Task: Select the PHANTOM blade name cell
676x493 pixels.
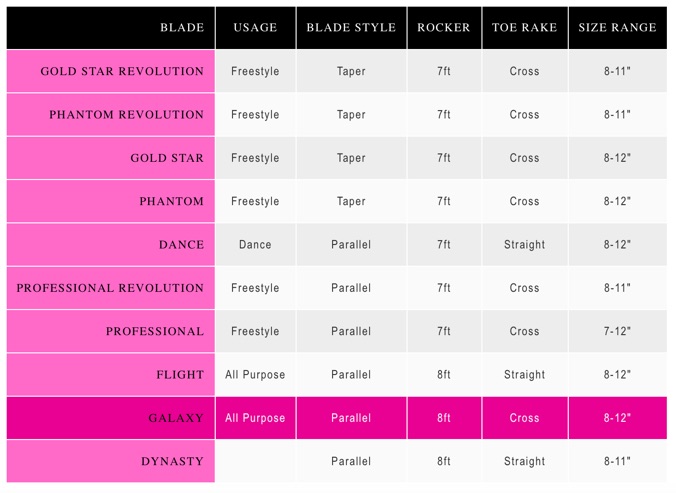Action: (x=111, y=201)
